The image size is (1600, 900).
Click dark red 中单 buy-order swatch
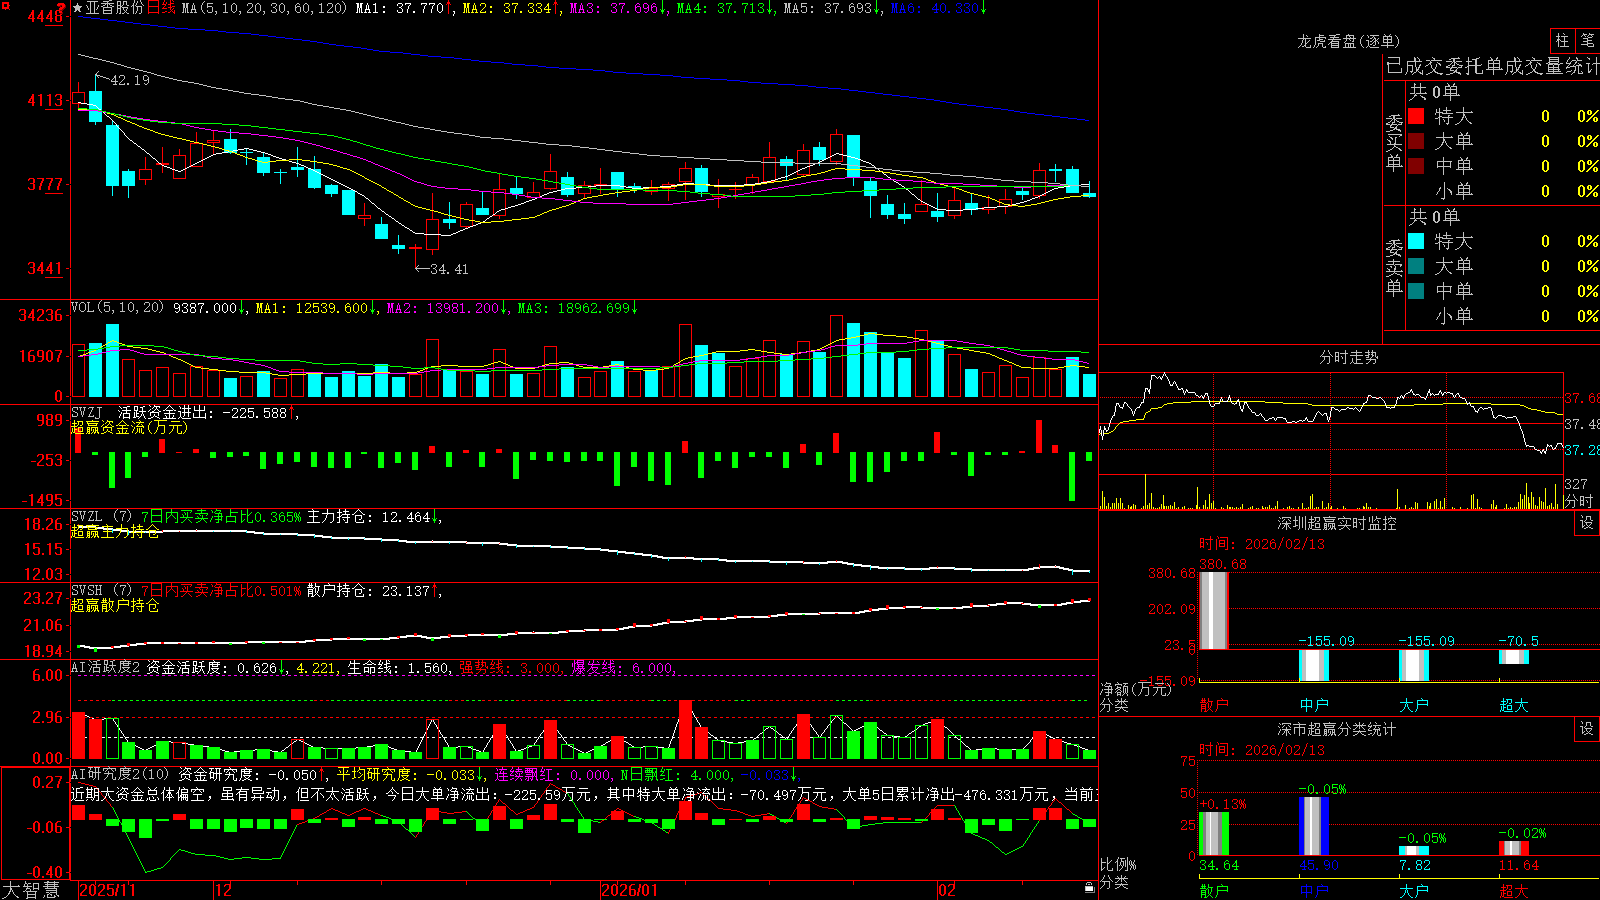(1416, 166)
